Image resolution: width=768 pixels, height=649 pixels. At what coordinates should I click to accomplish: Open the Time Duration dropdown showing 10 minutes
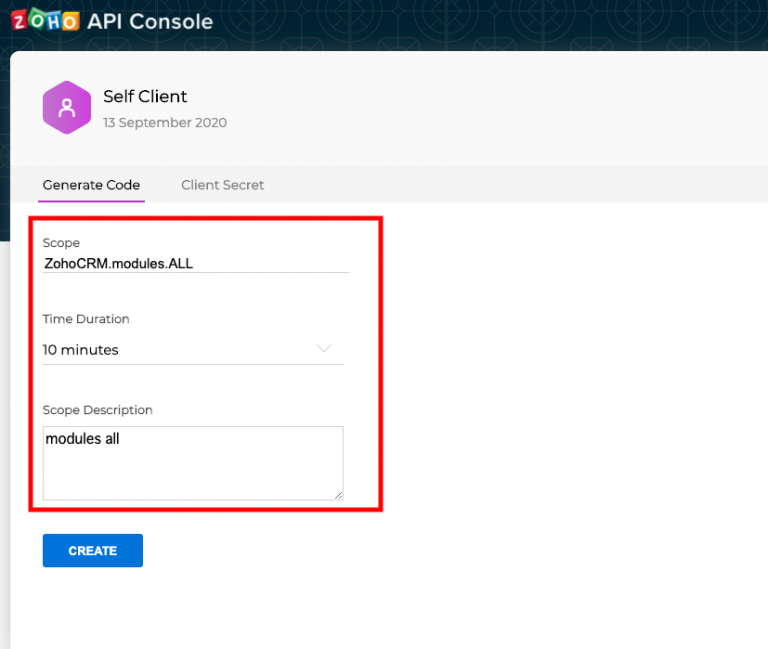[x=192, y=350]
